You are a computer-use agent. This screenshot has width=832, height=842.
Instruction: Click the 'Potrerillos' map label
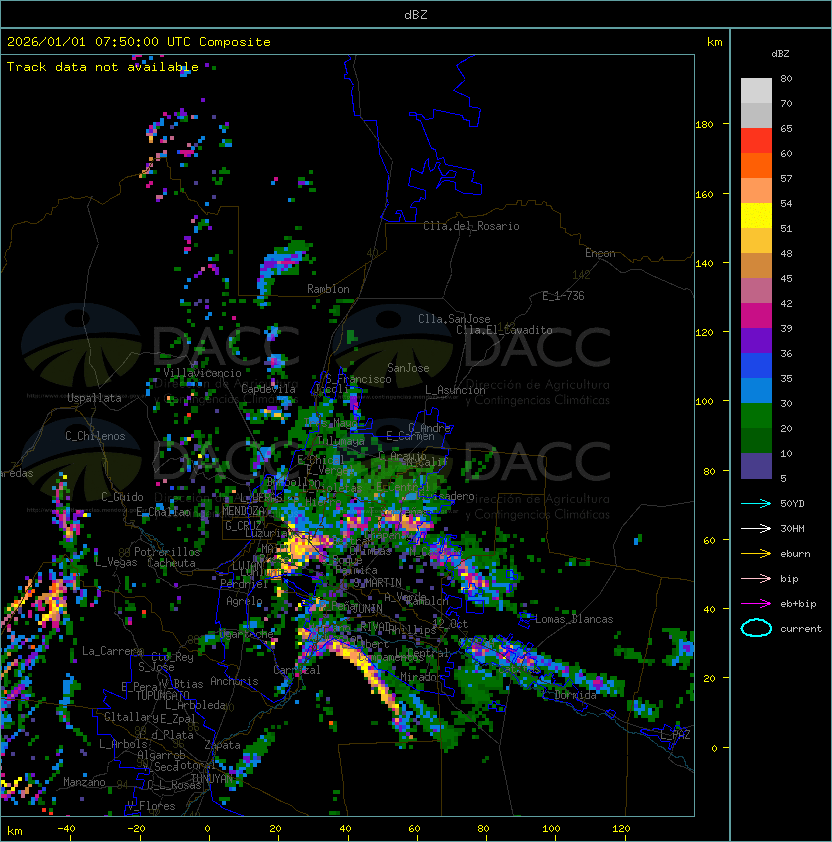click(x=167, y=552)
